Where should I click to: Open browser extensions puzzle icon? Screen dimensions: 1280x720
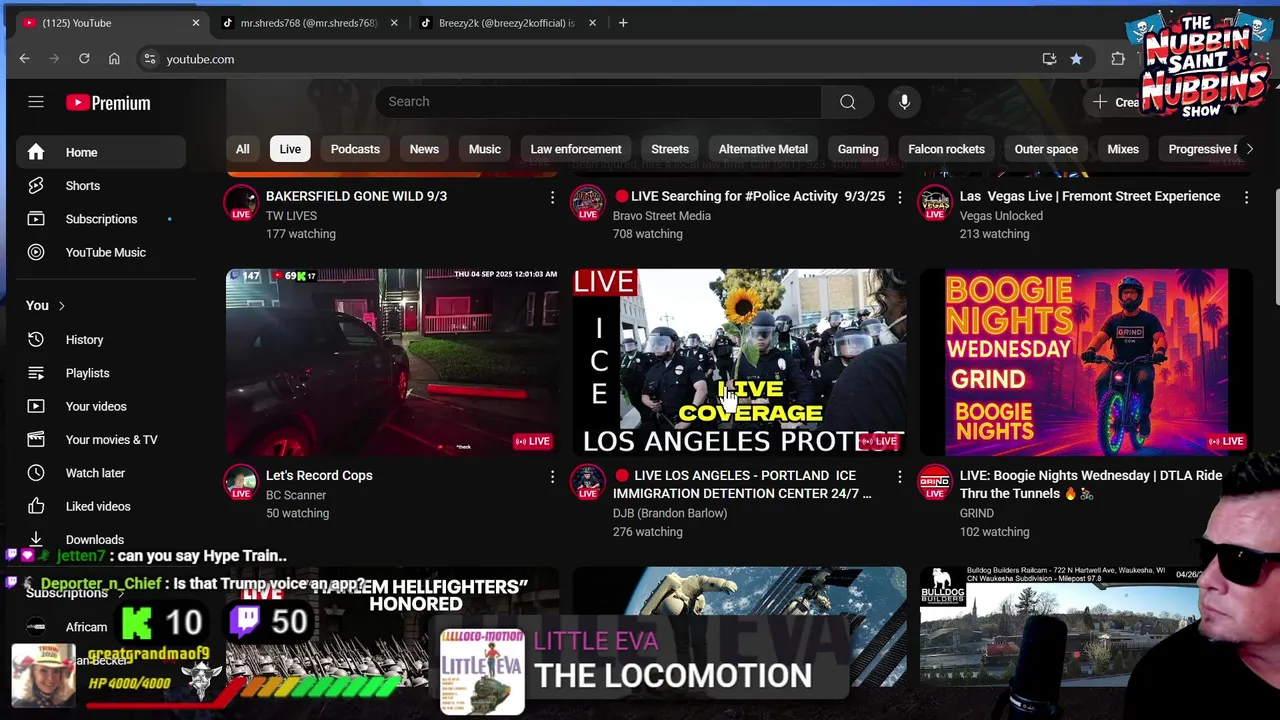1118,59
